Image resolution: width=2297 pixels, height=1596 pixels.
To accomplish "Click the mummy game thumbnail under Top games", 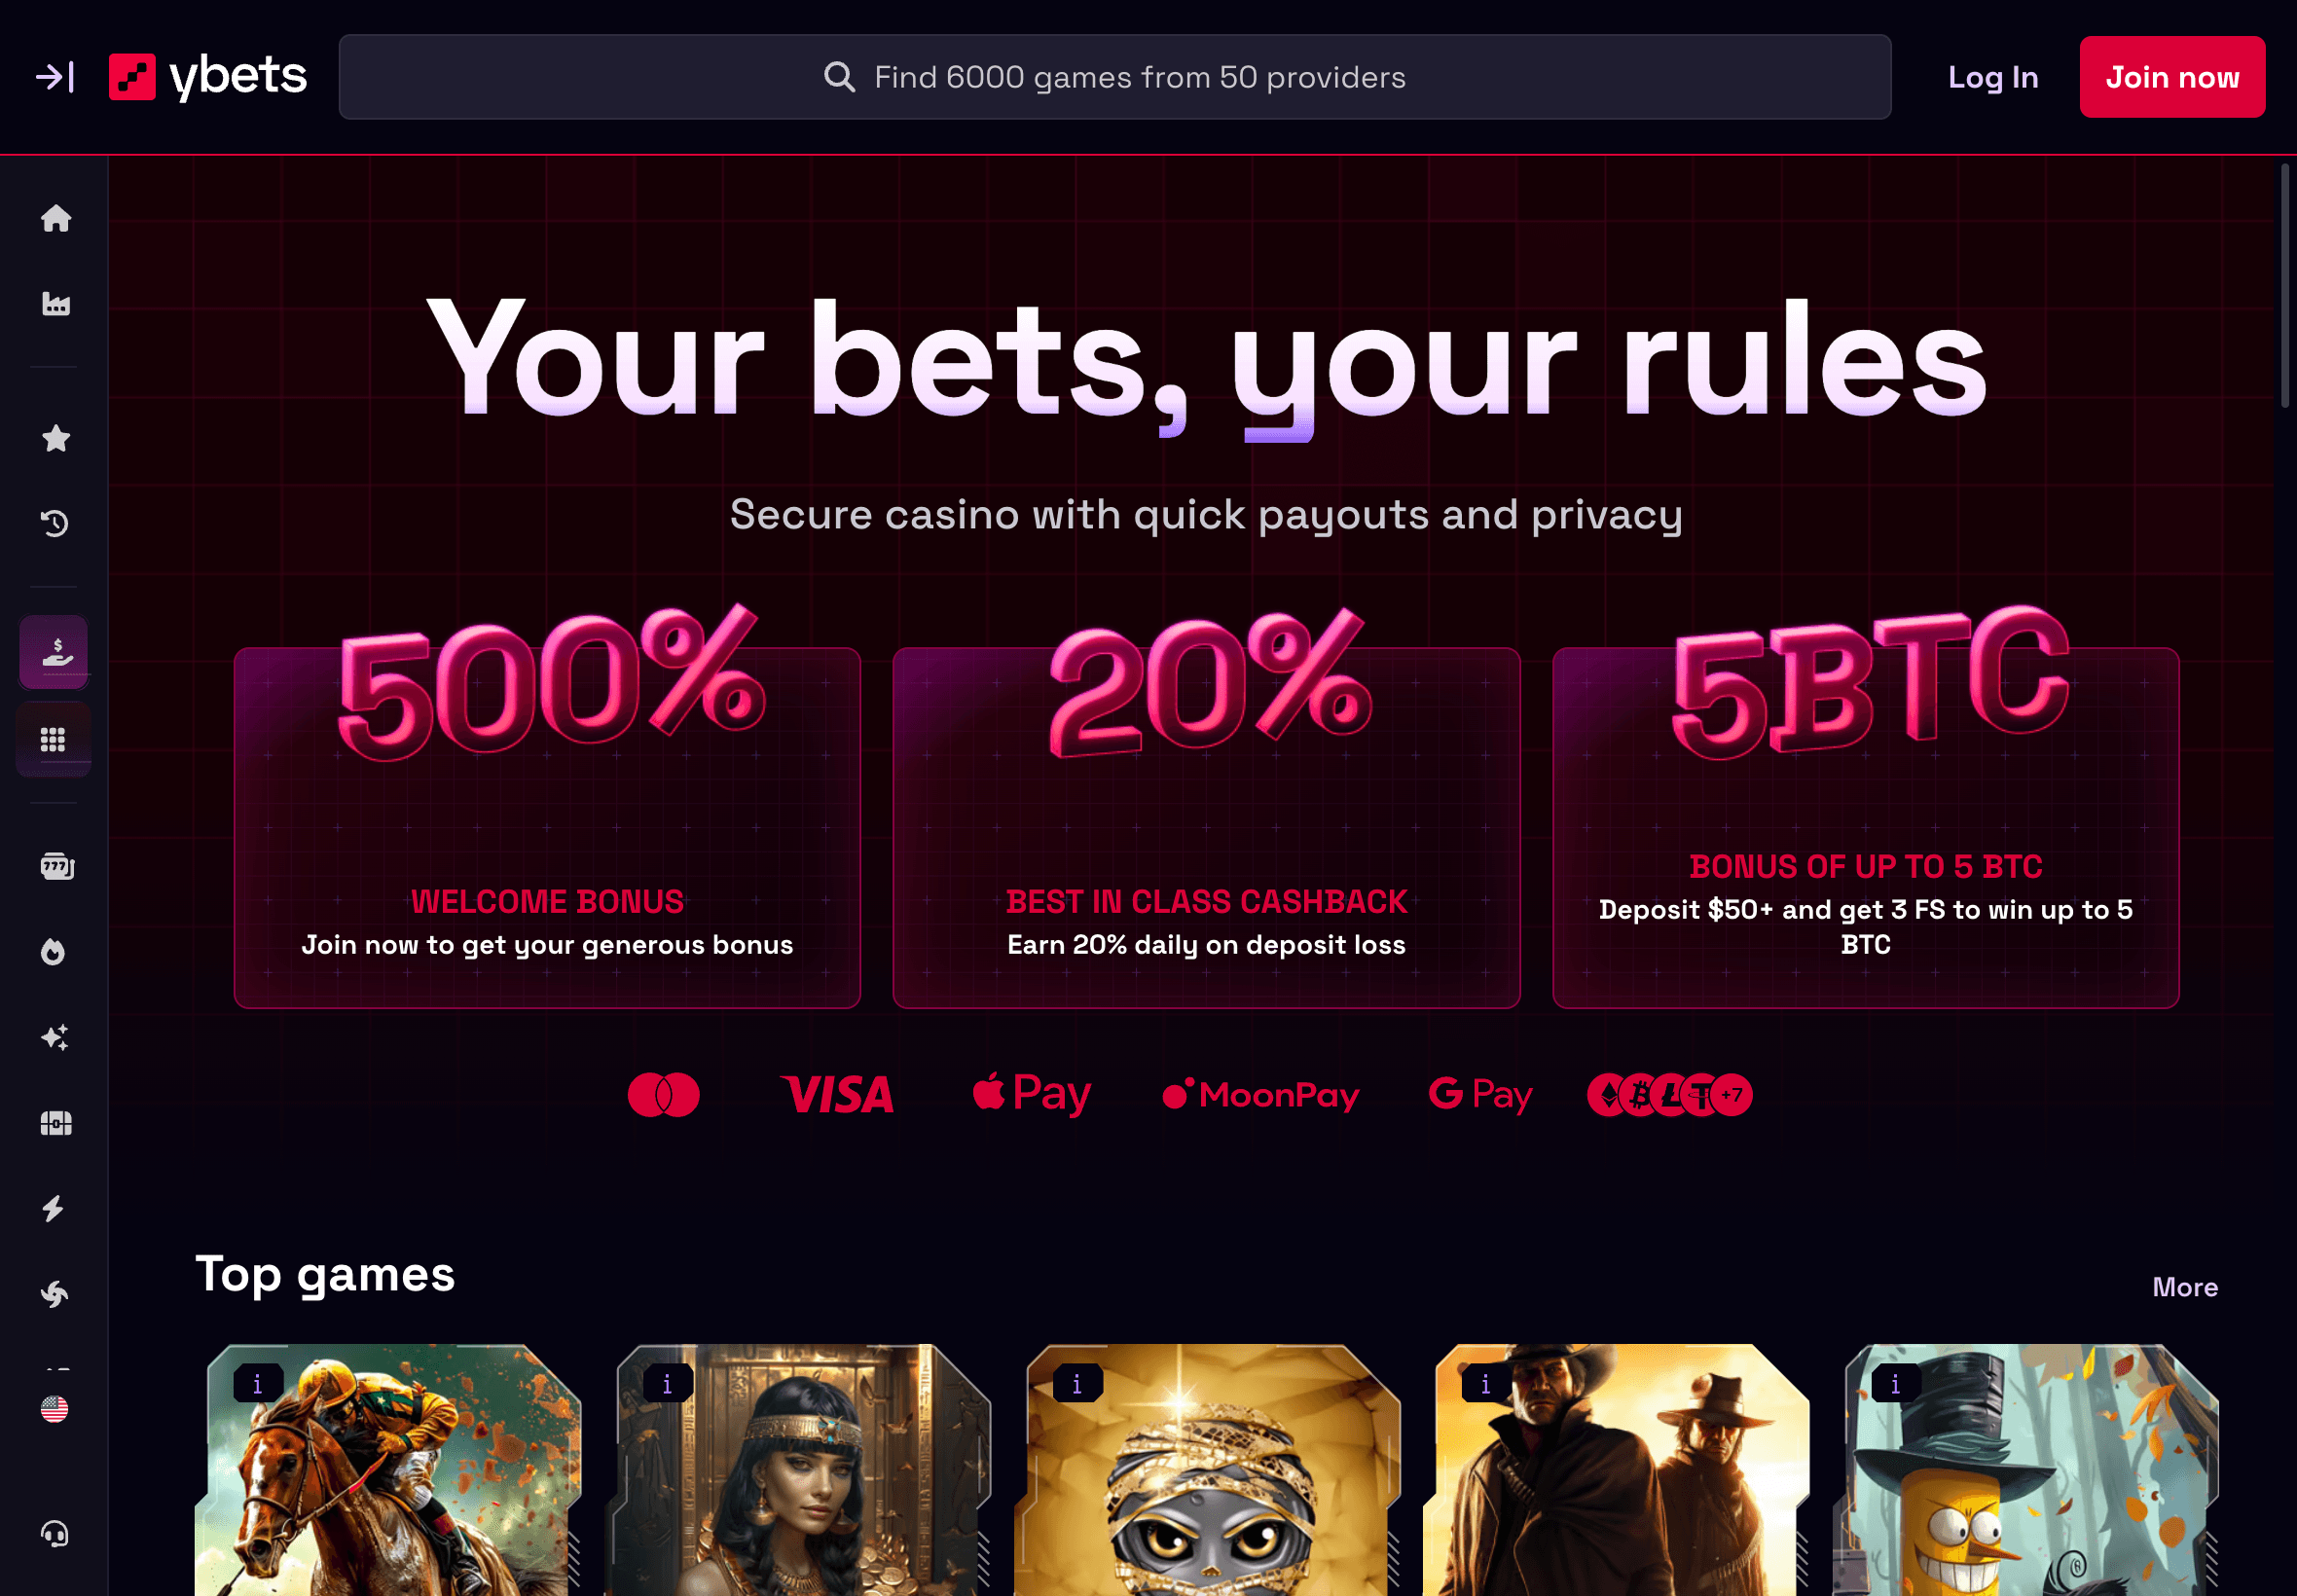I will click(x=1206, y=1480).
